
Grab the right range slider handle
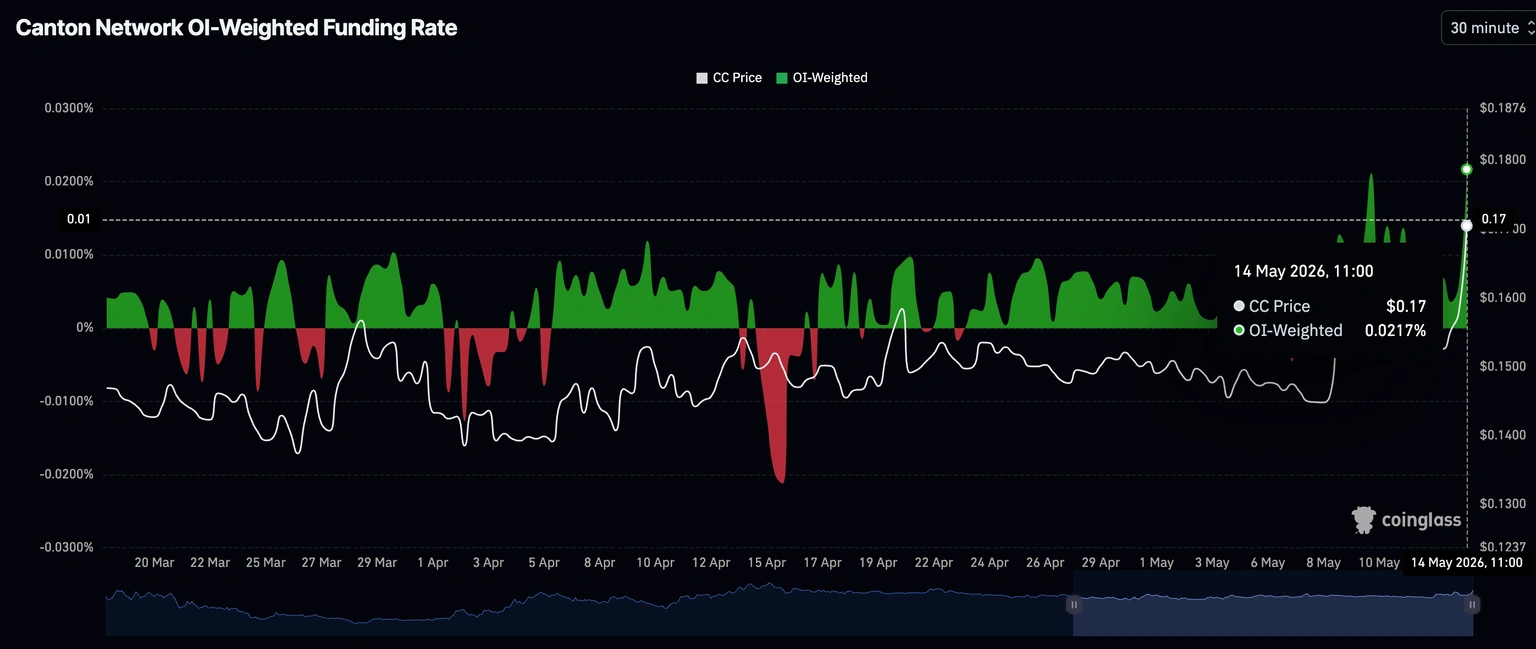point(1473,604)
